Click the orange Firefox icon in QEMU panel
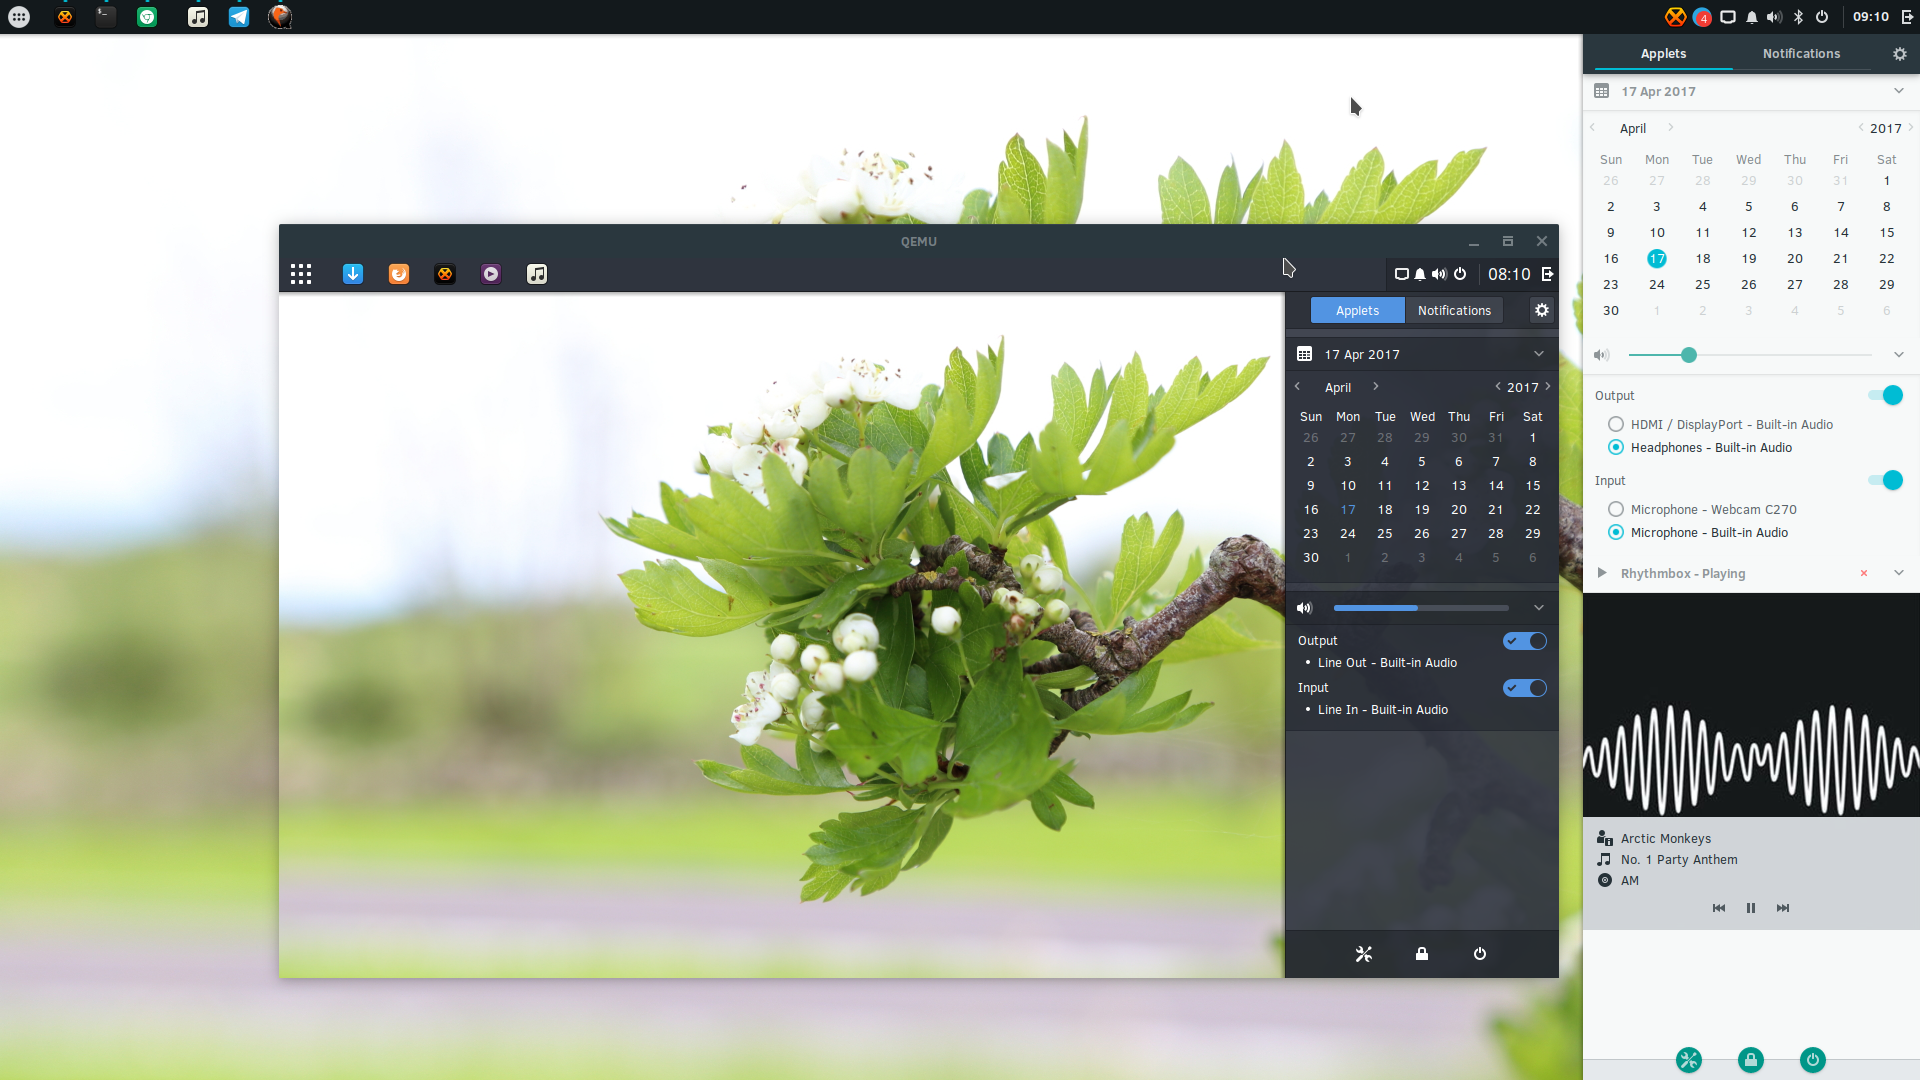 pyautogui.click(x=399, y=274)
